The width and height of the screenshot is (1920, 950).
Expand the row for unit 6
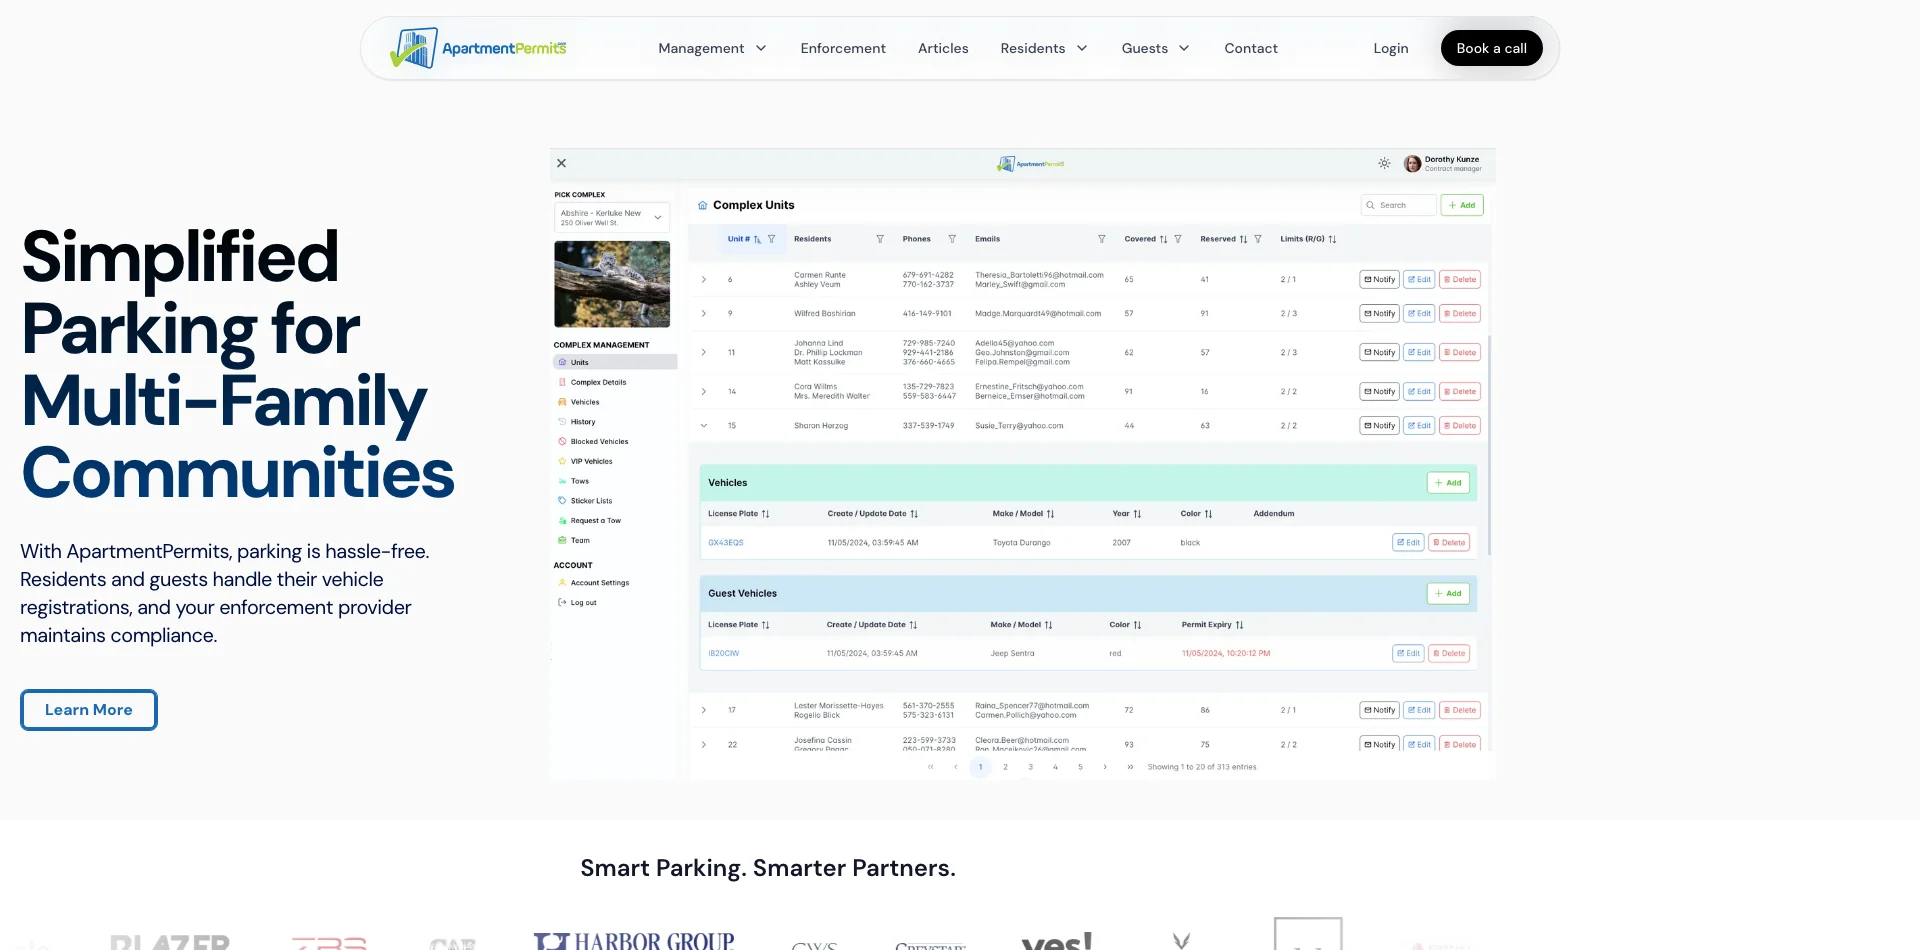703,279
